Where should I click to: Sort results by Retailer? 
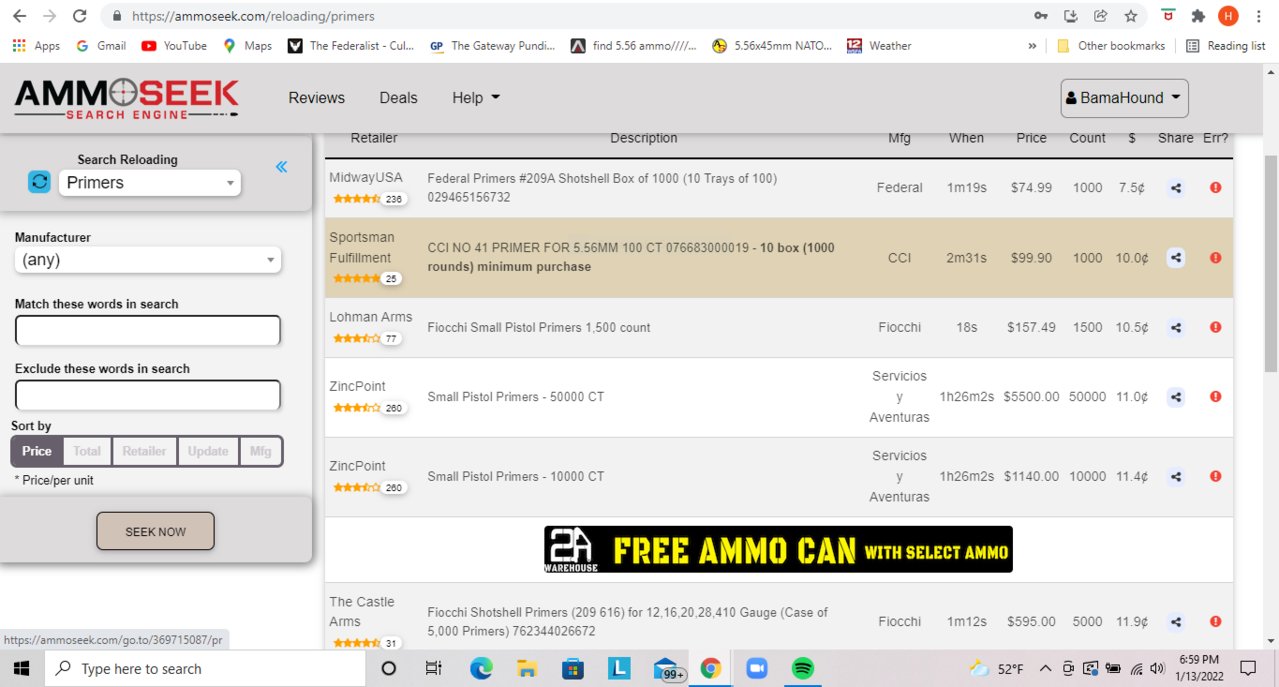tap(145, 451)
